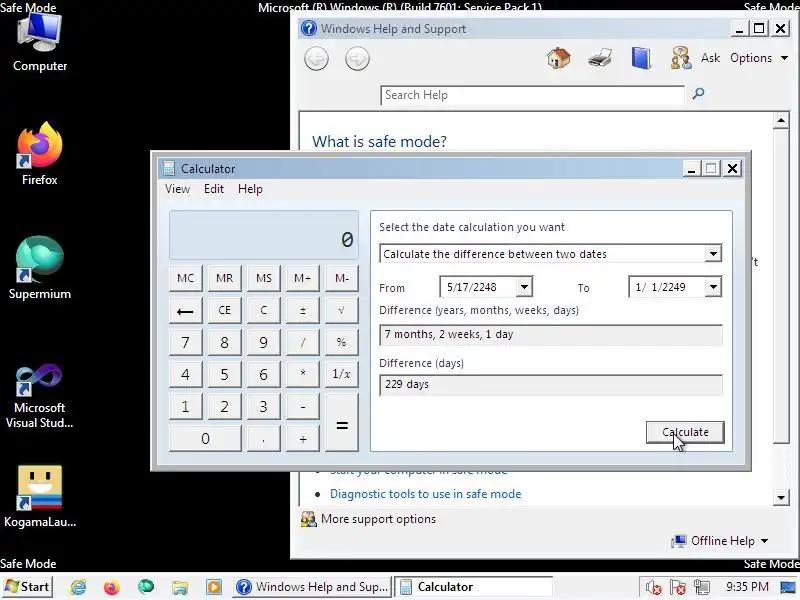Open Windows Explorer folder on taskbar
The height and width of the screenshot is (600, 800).
pyautogui.click(x=180, y=587)
